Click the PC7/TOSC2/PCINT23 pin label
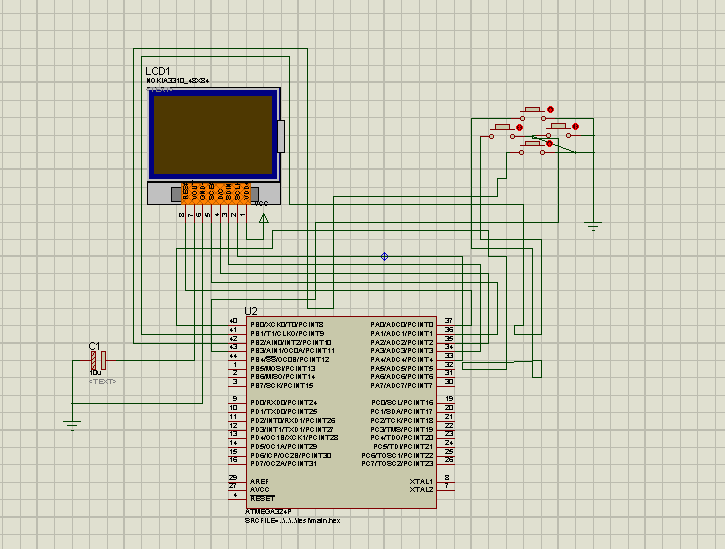 coord(398,463)
